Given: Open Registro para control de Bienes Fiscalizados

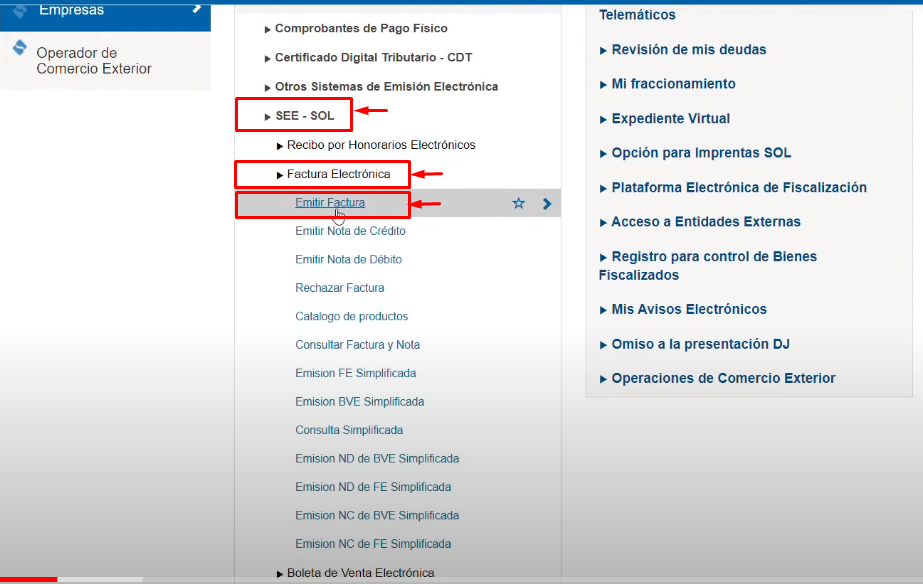Looking at the screenshot, I should (x=708, y=266).
